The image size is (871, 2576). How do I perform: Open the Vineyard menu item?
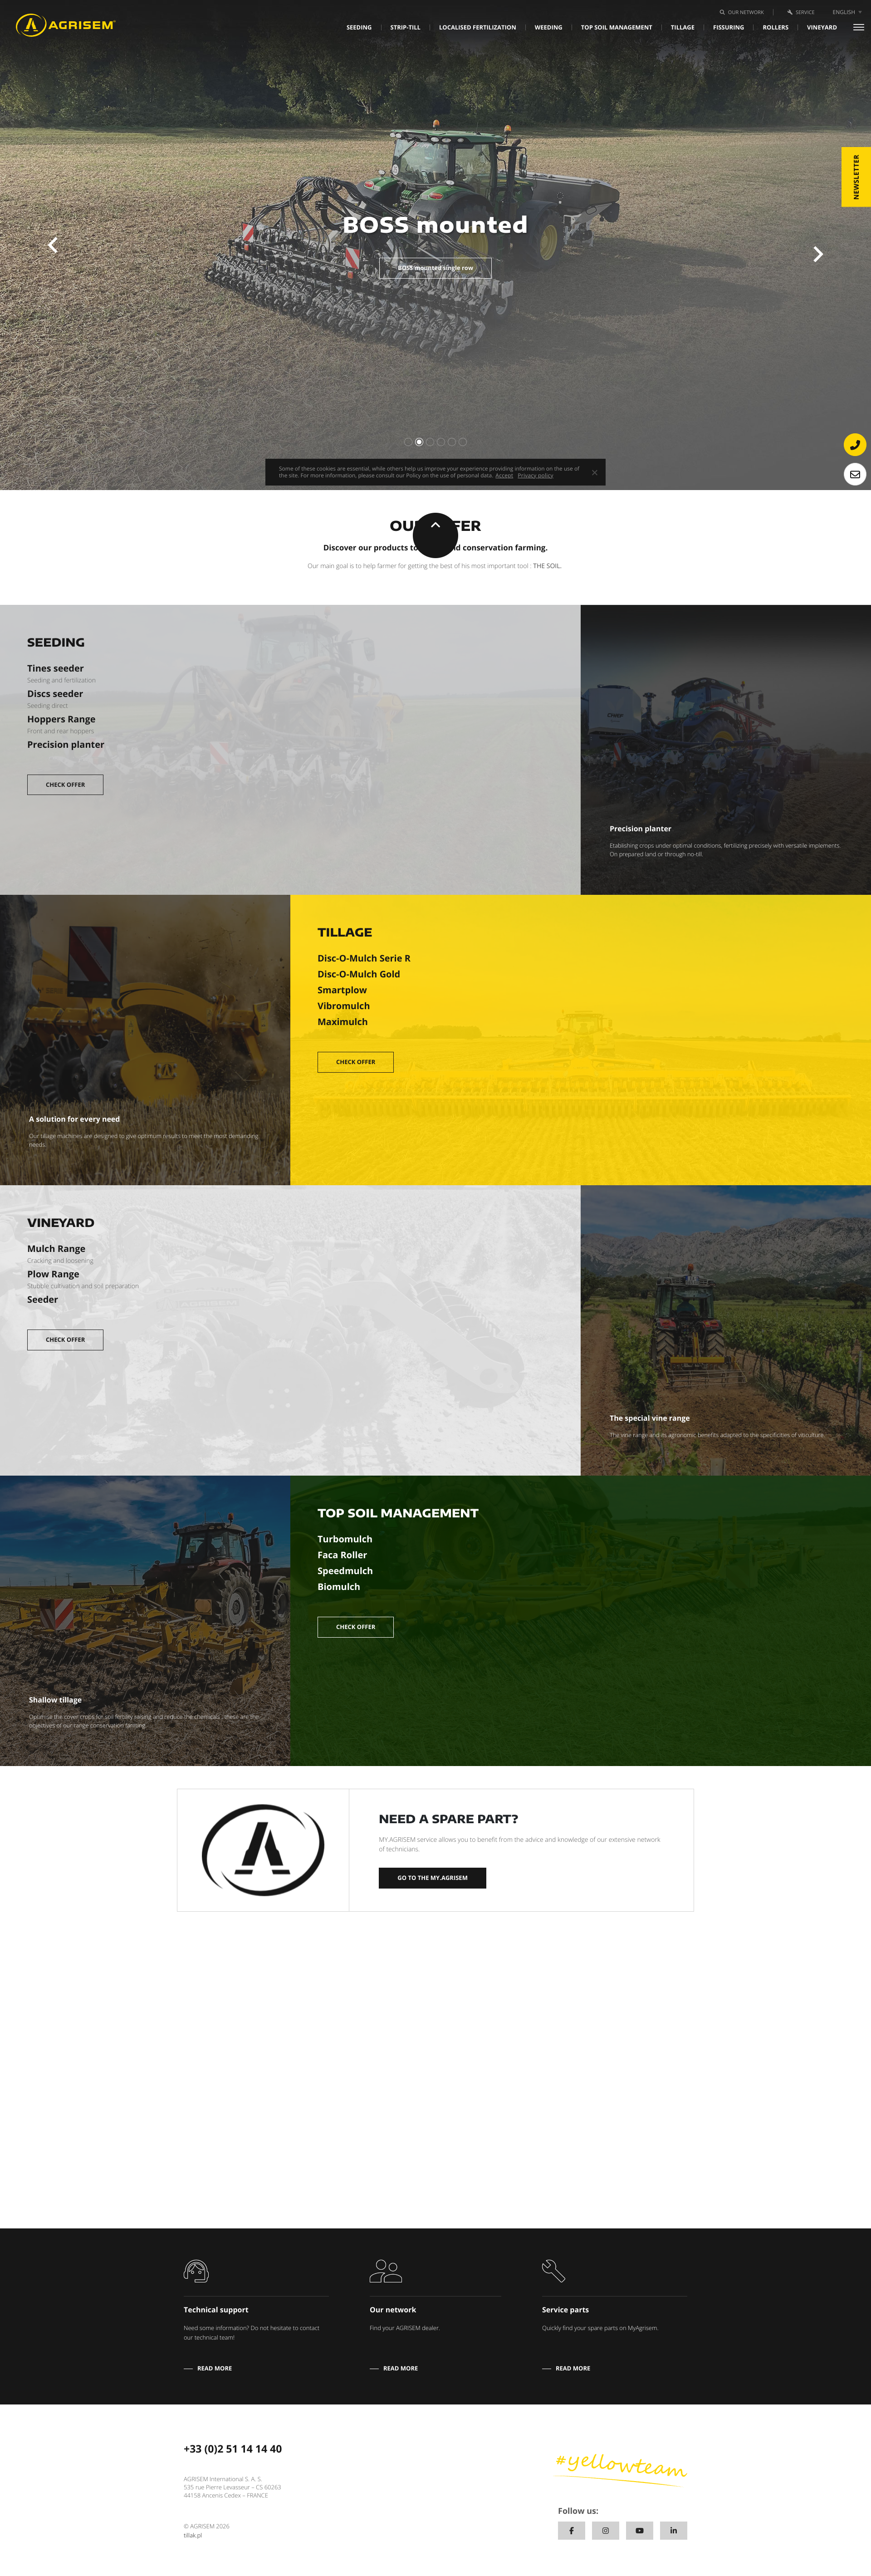[x=822, y=27]
